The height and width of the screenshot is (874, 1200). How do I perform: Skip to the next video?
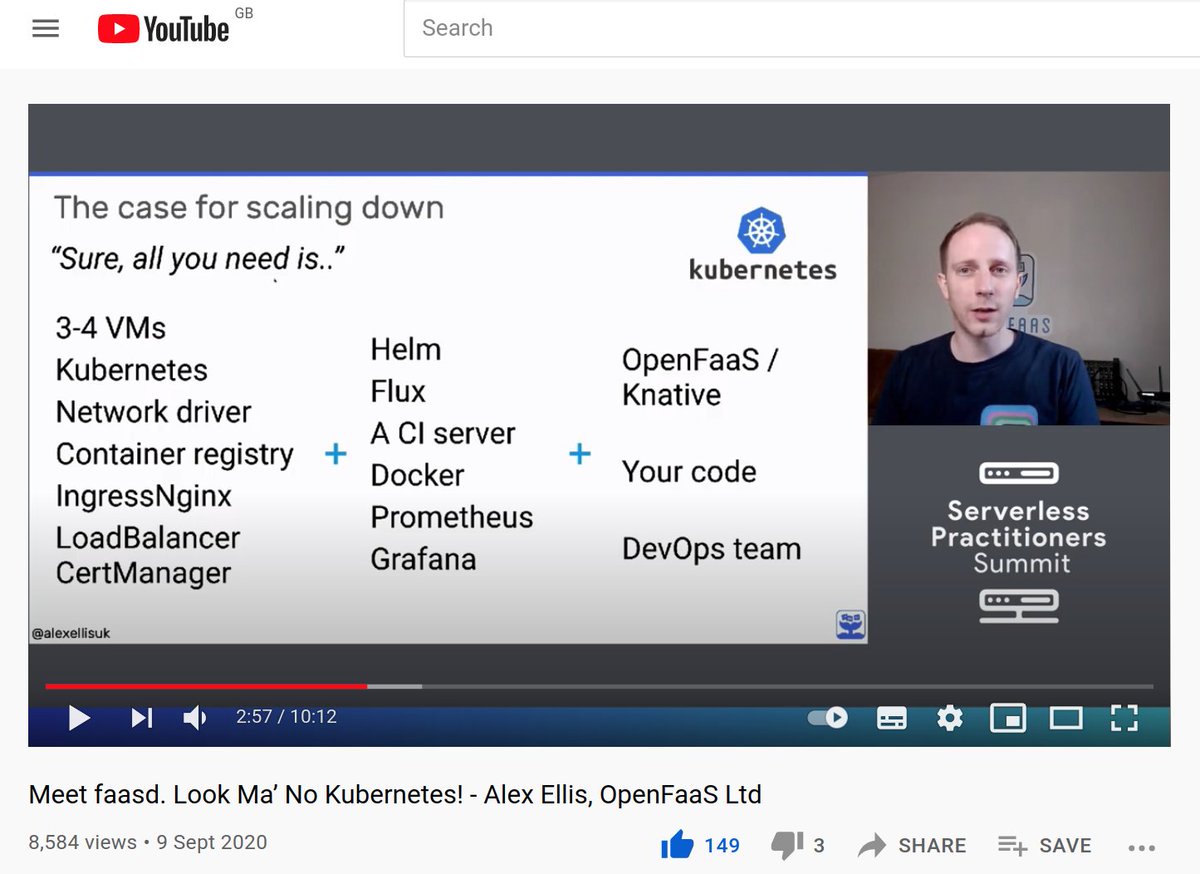[x=141, y=717]
